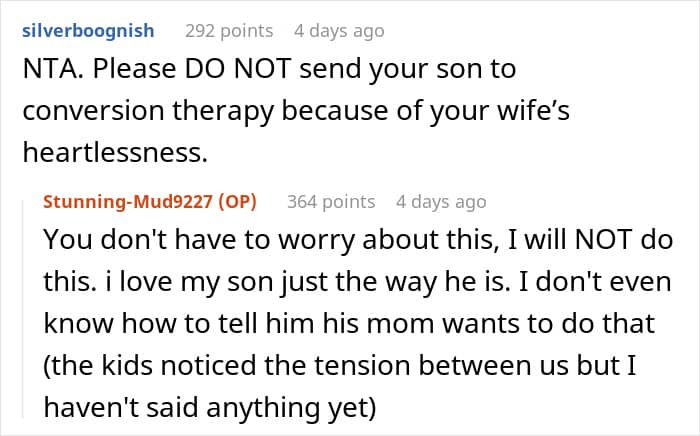Viewport: 700px width, 436px height.
Task: Open the OP reply's '4 days ago' timestamp
Action: (x=440, y=202)
